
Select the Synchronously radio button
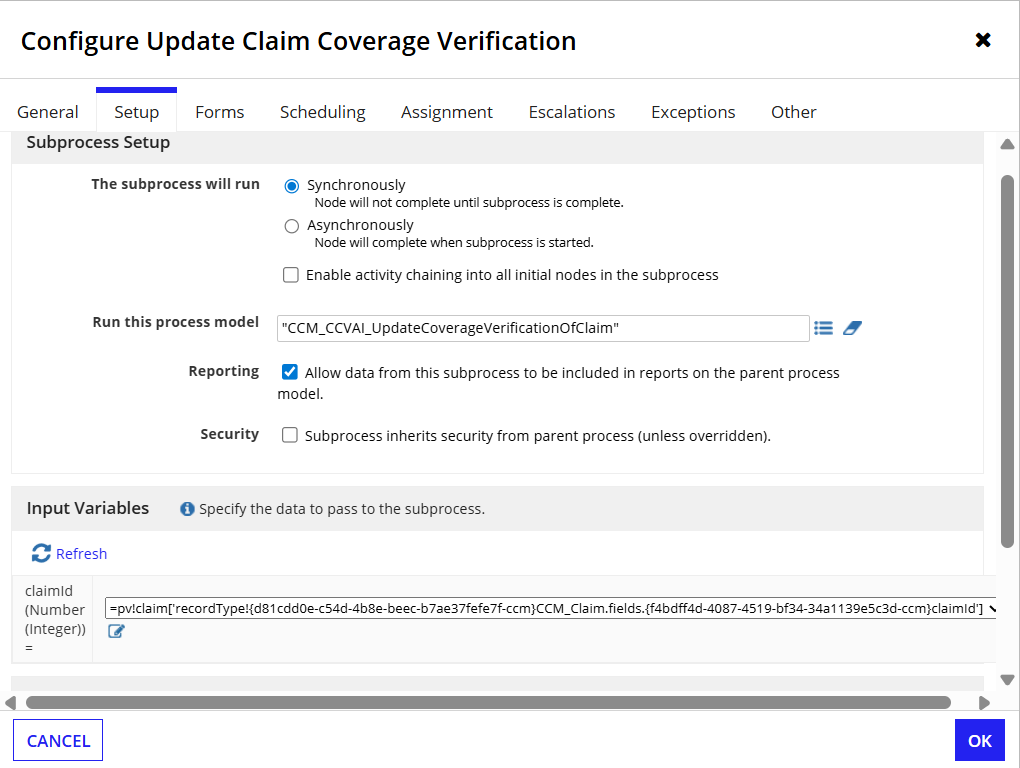291,186
